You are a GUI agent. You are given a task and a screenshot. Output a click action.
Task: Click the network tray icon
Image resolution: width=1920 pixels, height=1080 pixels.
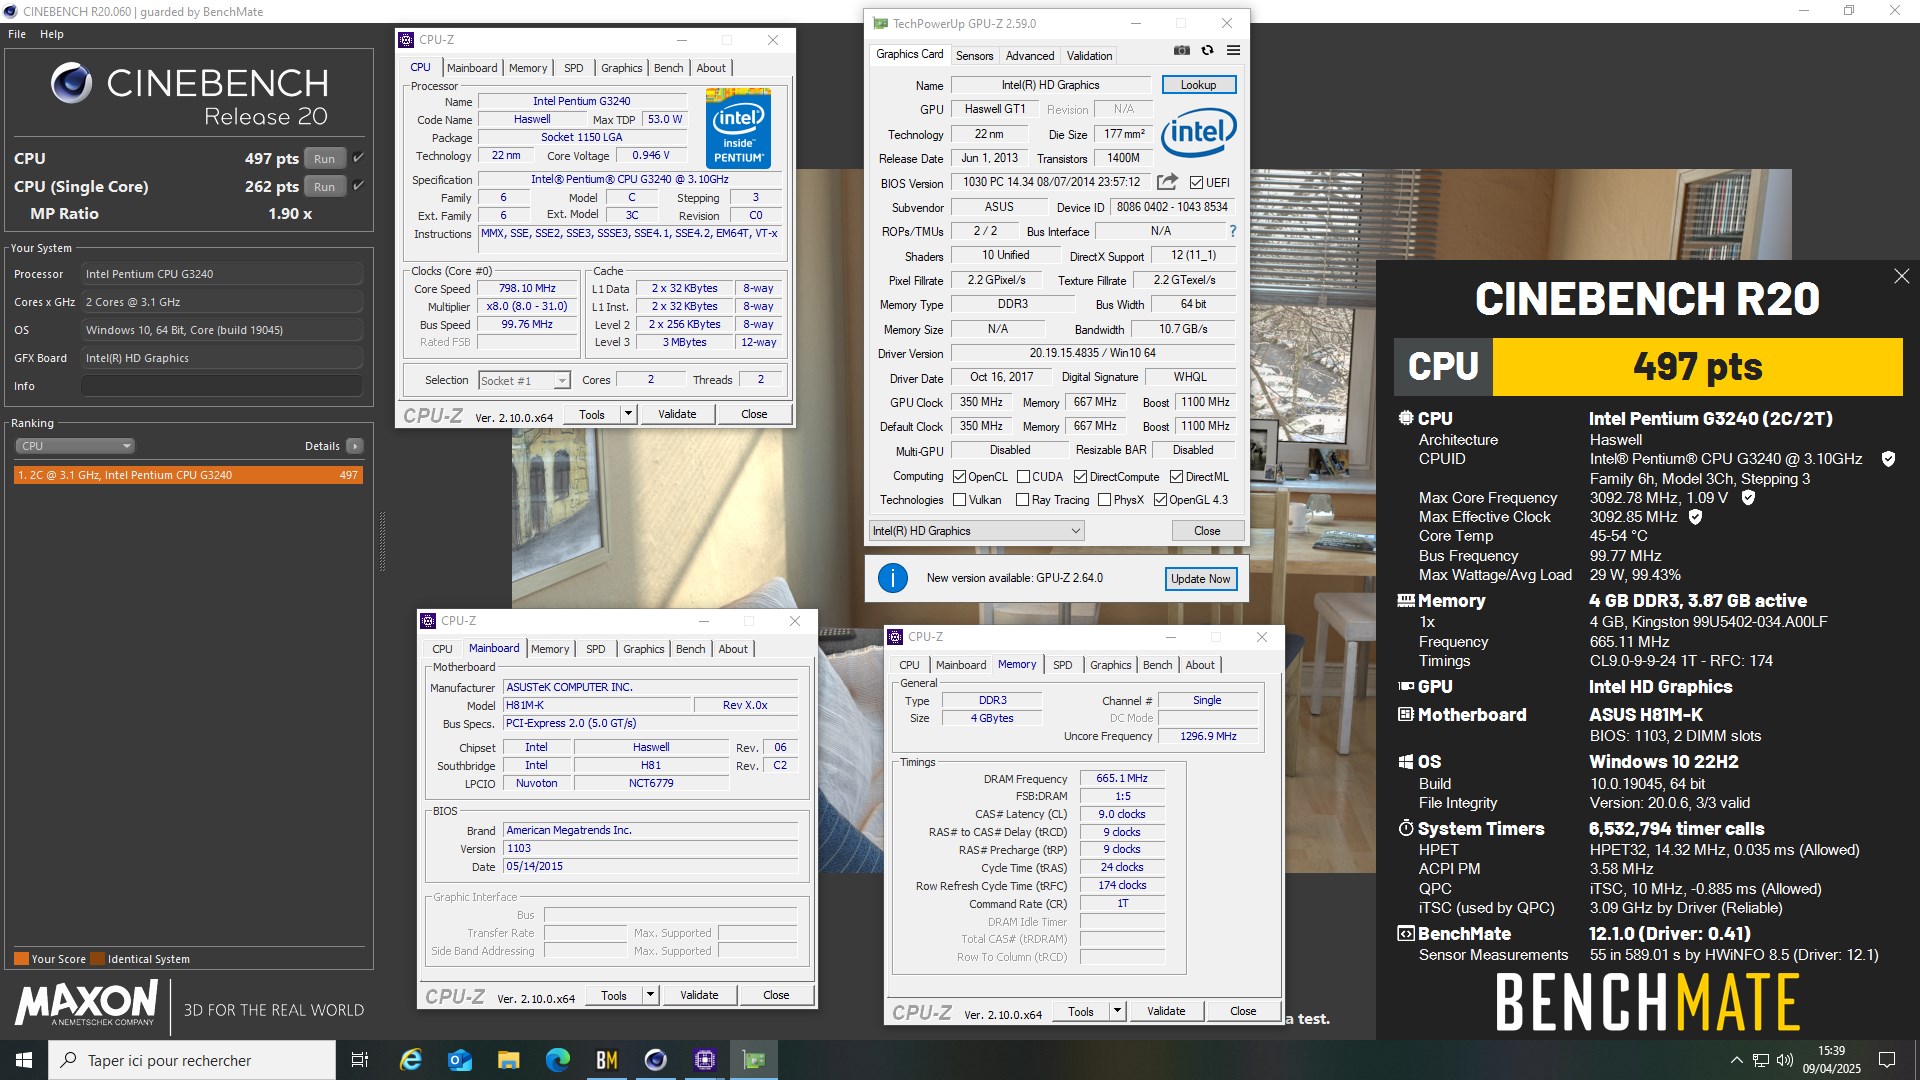coord(1761,1060)
